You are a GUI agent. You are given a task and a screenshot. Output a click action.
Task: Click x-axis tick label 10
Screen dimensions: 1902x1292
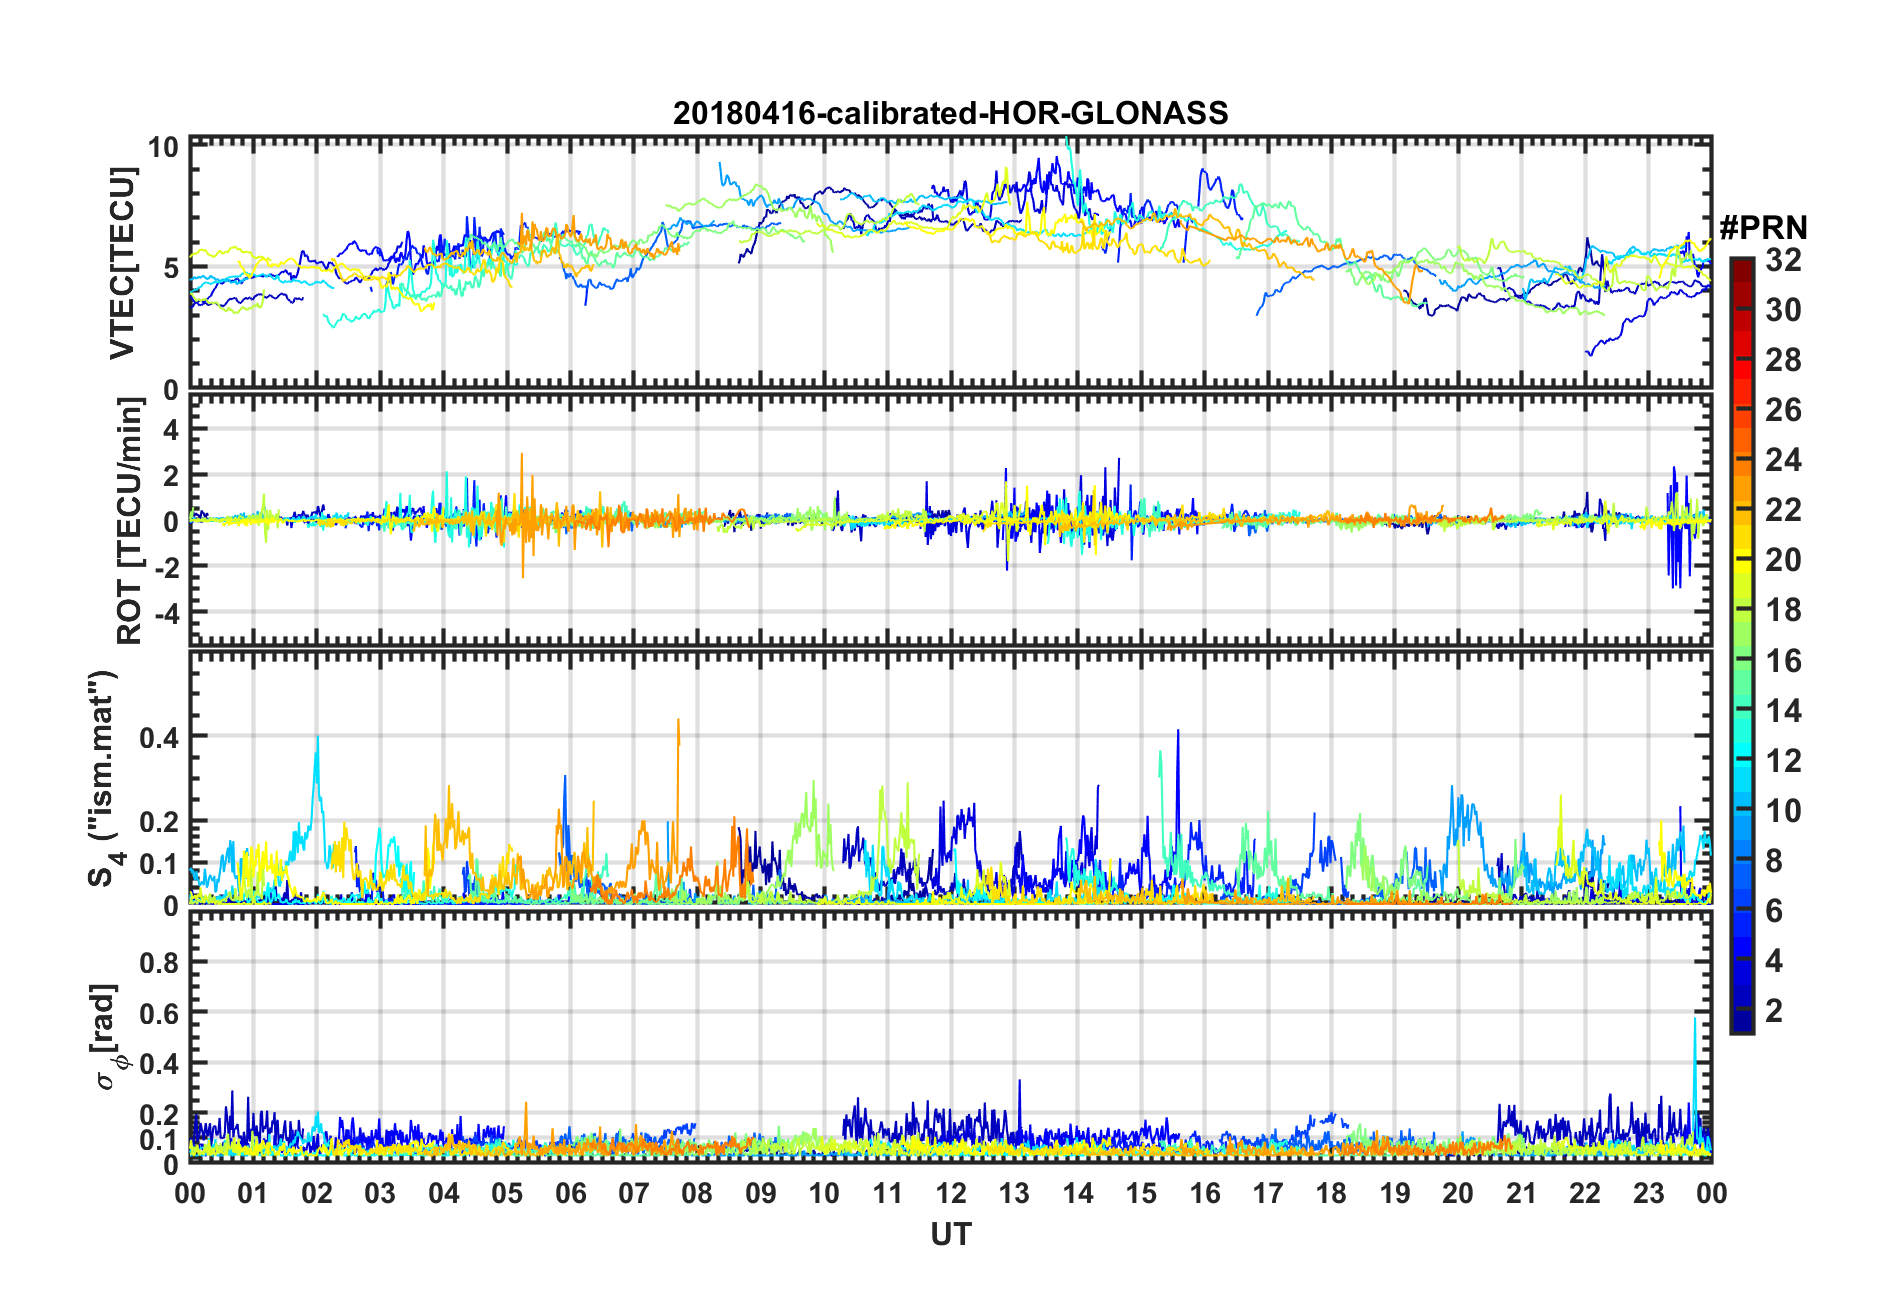[824, 1193]
